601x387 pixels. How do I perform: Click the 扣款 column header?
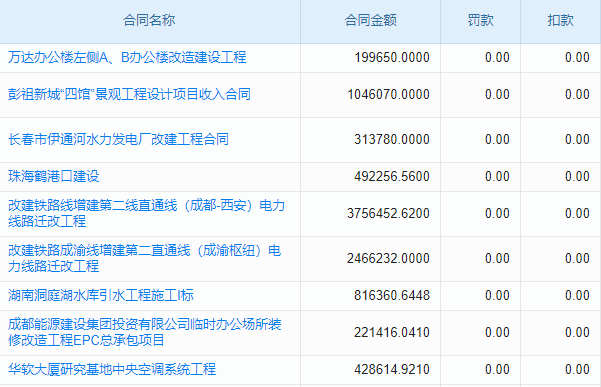pyautogui.click(x=560, y=20)
